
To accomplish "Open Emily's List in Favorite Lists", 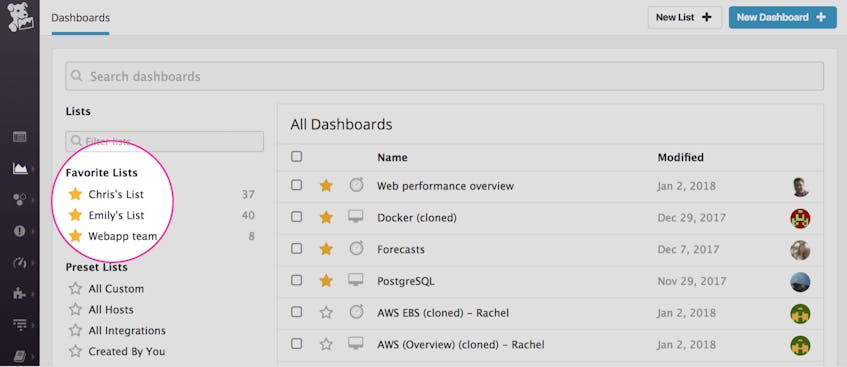I will [116, 215].
